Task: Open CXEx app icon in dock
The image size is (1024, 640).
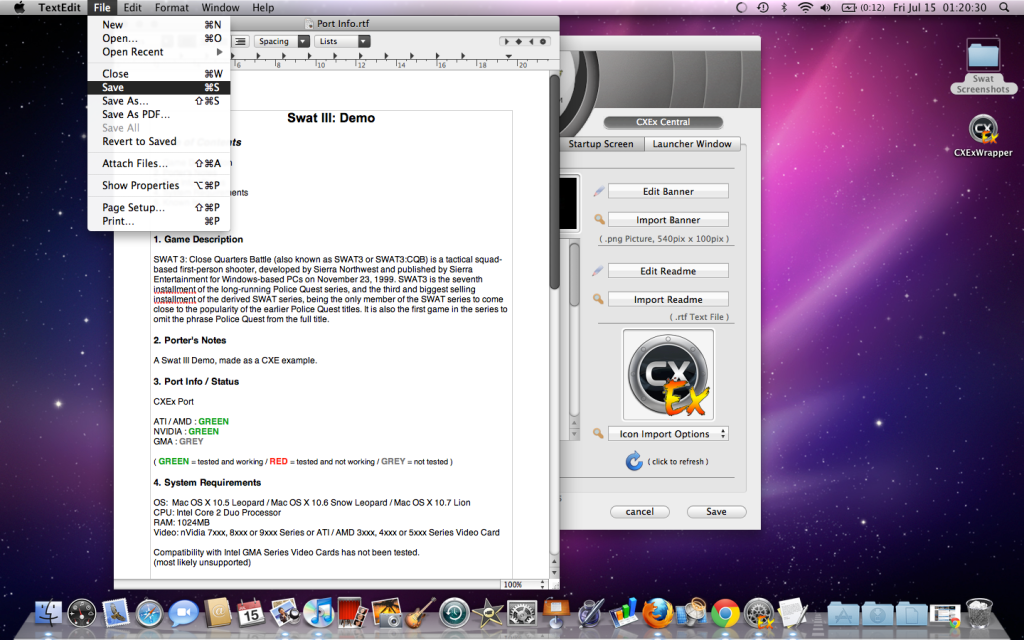Action: point(759,613)
